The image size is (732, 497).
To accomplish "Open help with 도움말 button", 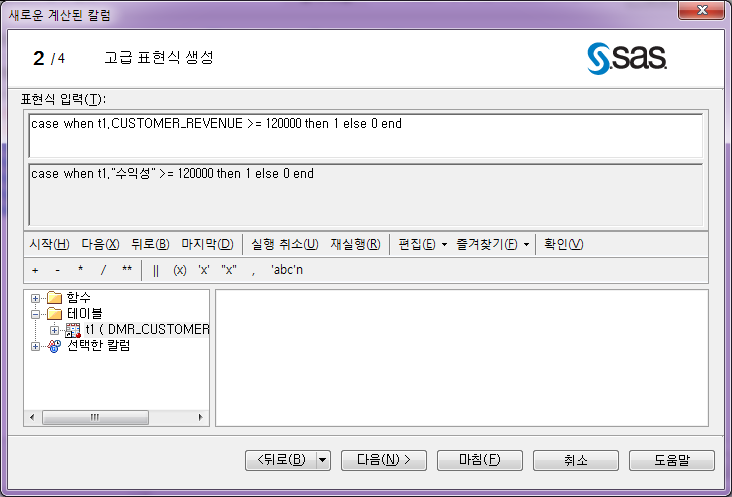I will click(672, 461).
